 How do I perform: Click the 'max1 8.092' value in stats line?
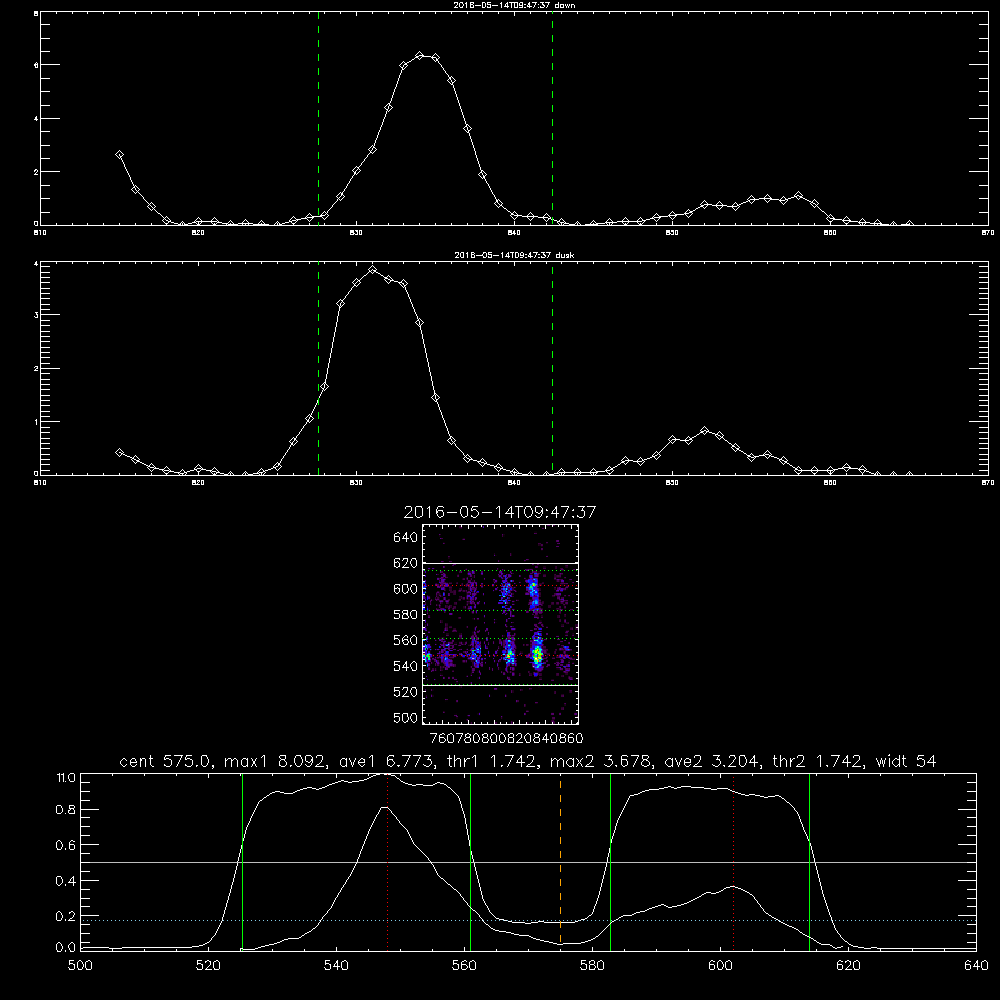pos(277,761)
